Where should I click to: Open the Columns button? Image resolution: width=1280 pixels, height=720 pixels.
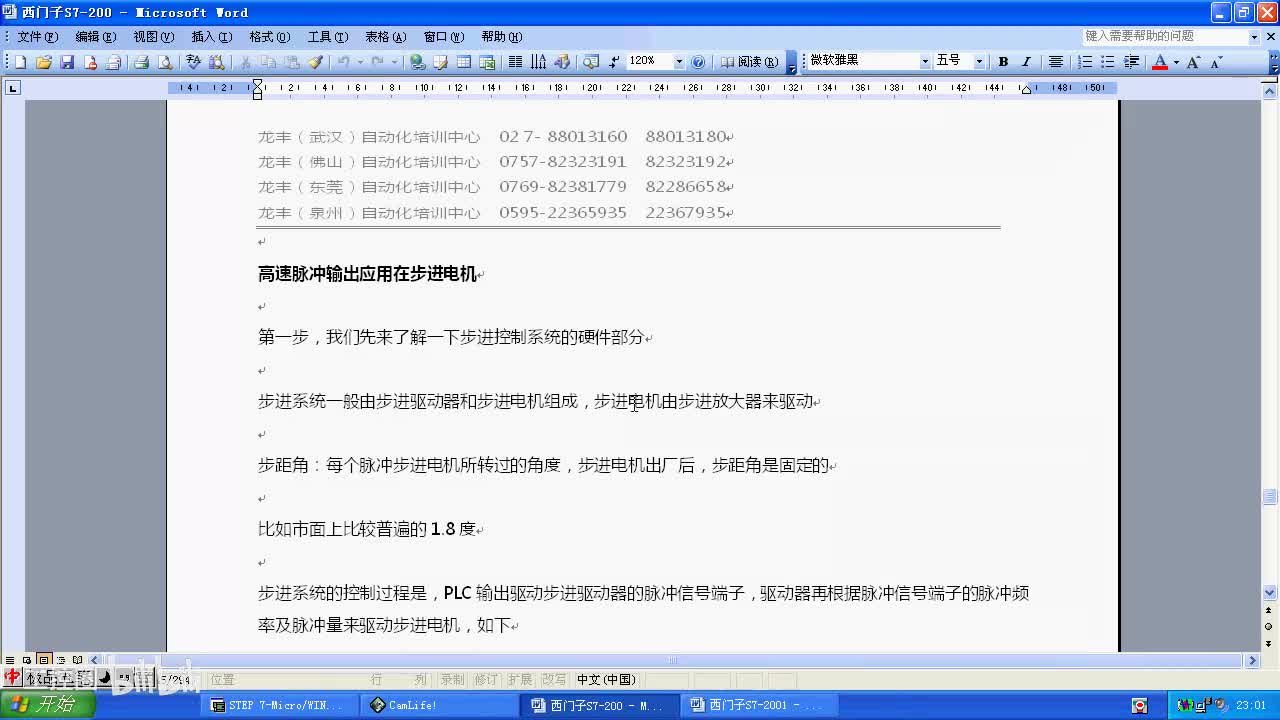pos(515,62)
